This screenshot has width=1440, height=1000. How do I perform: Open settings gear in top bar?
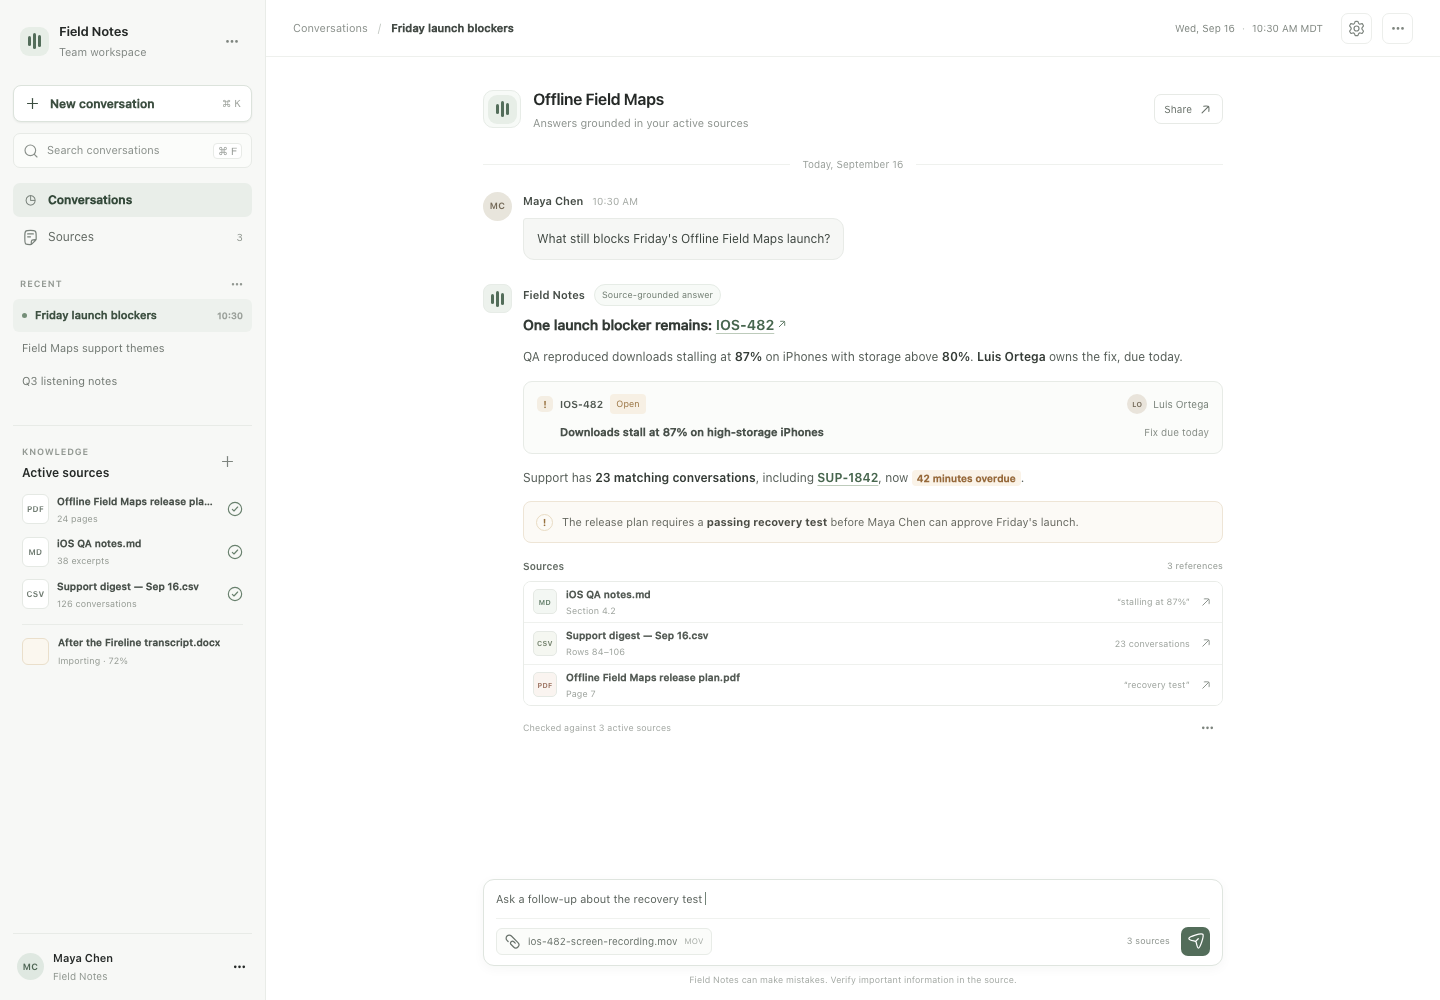click(x=1356, y=29)
